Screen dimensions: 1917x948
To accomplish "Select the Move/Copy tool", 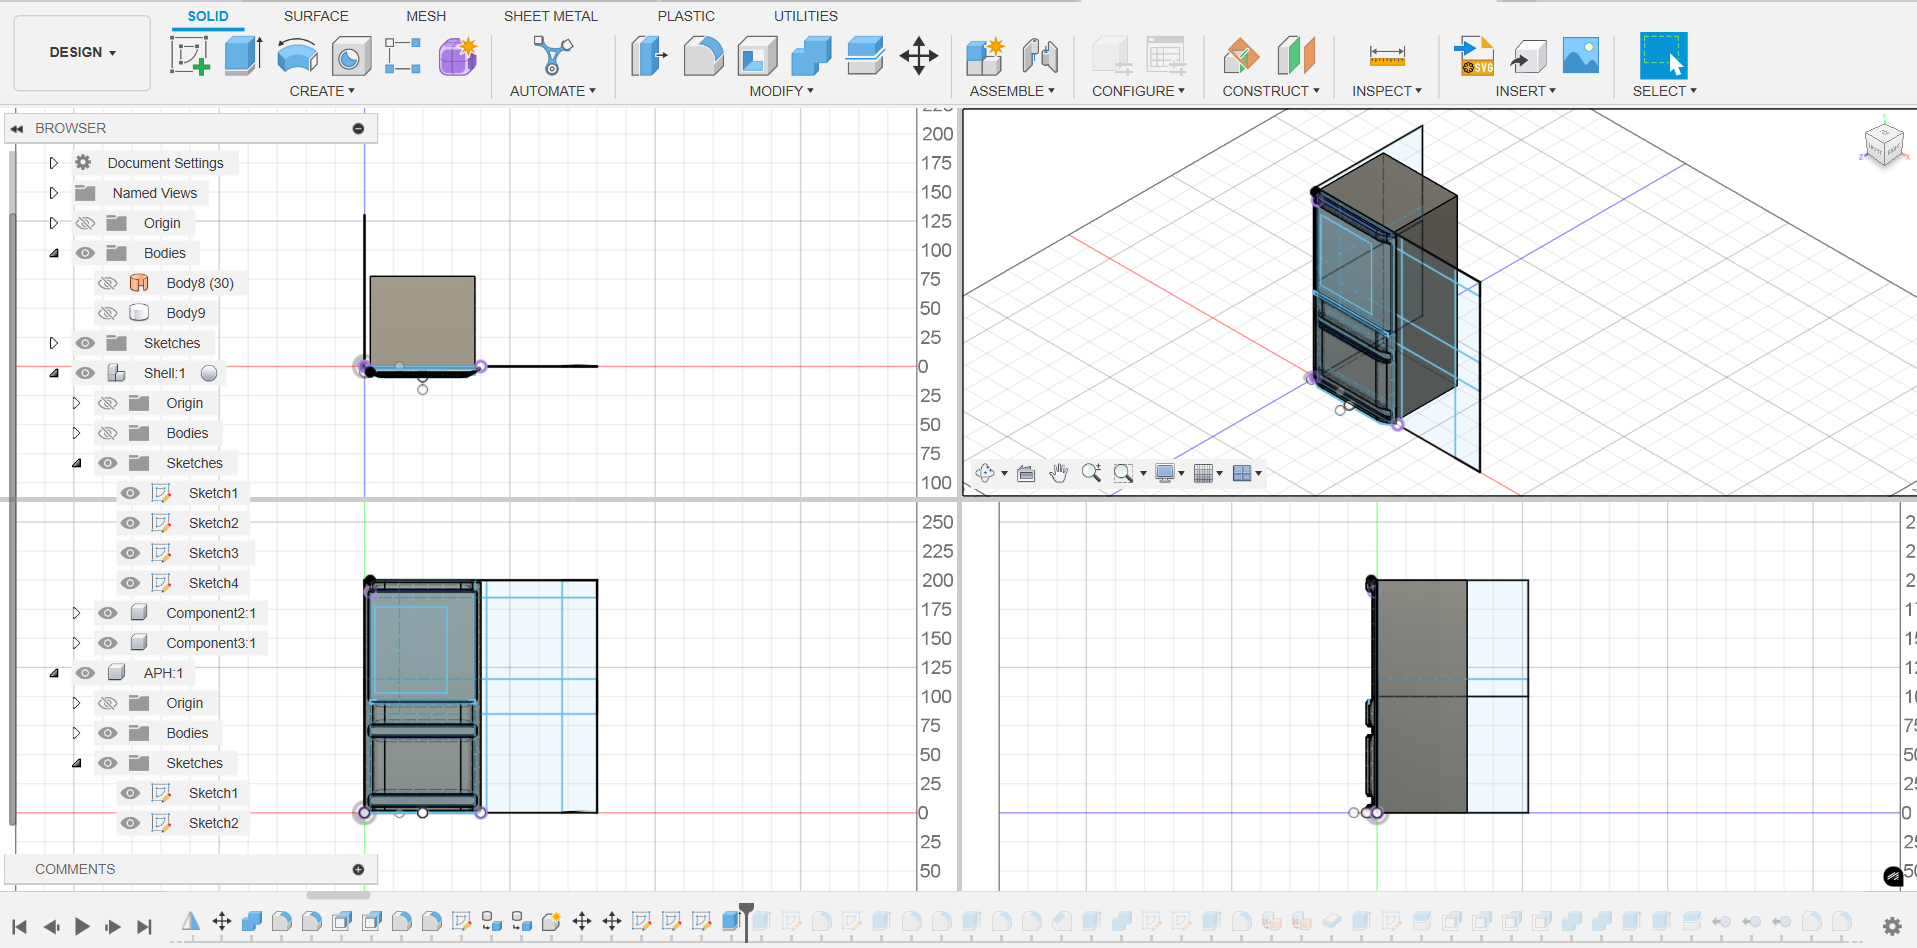I will [x=918, y=56].
